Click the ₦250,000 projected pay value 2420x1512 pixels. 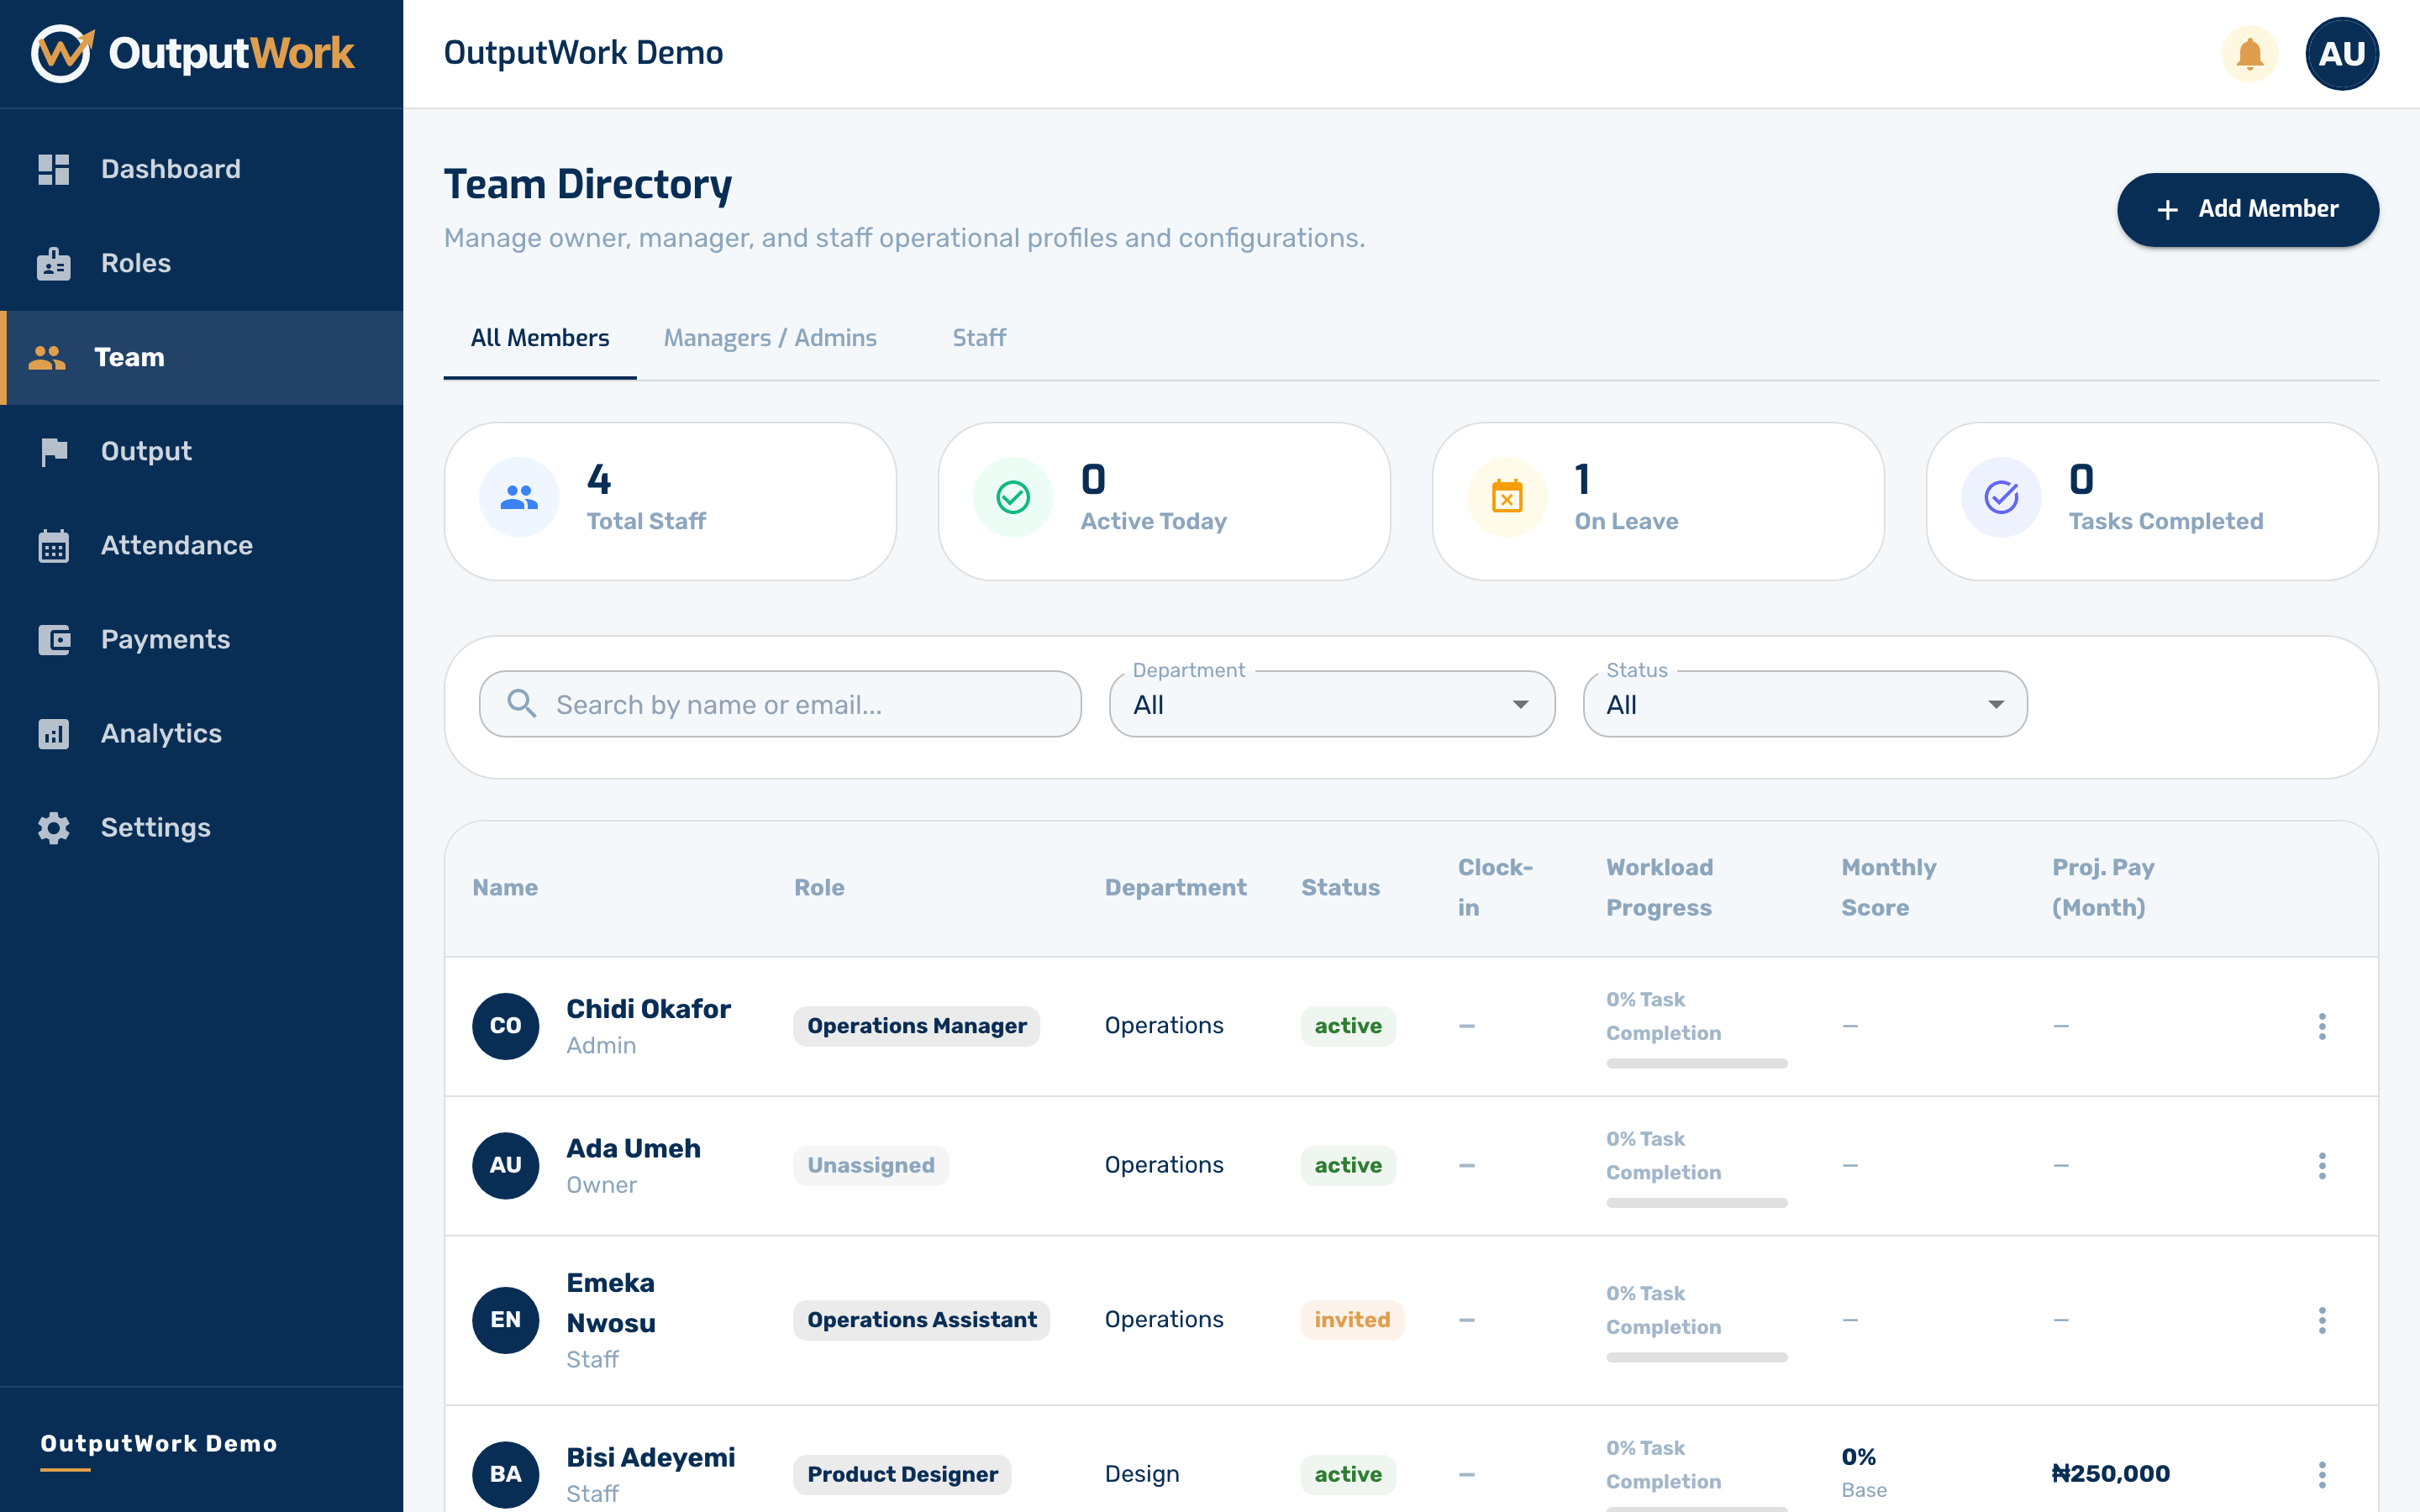coord(2111,1474)
